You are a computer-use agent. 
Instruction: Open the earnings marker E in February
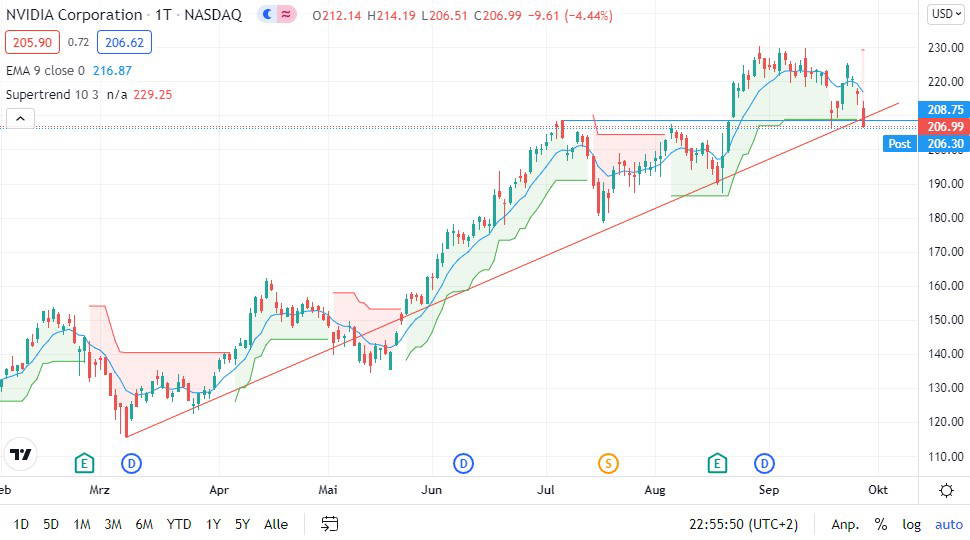[84, 463]
